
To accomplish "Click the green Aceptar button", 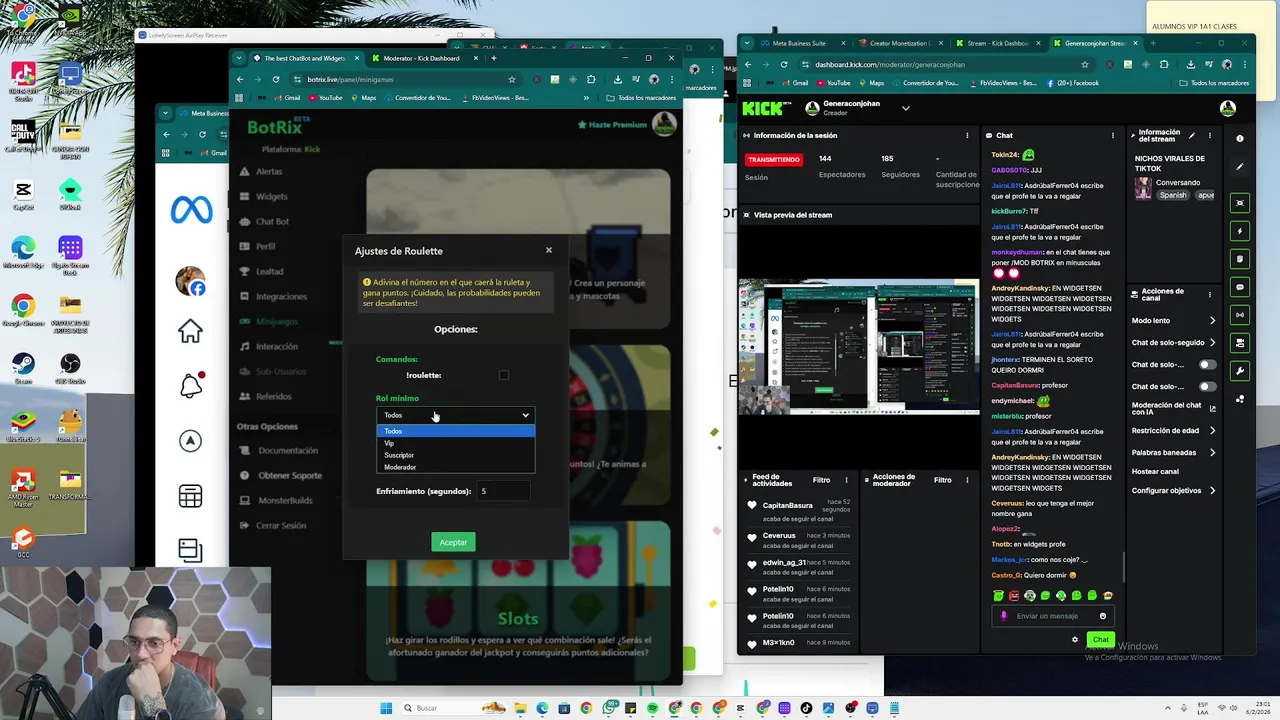I will coord(453,542).
